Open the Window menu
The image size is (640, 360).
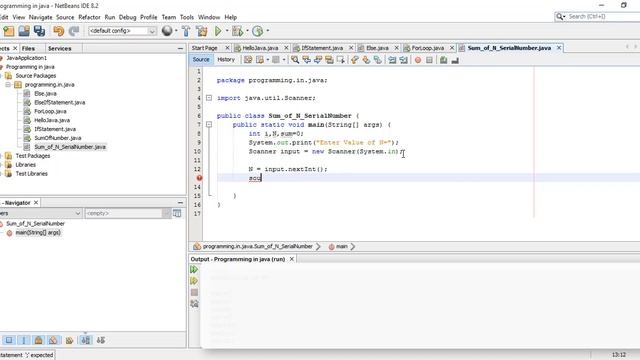[209, 17]
